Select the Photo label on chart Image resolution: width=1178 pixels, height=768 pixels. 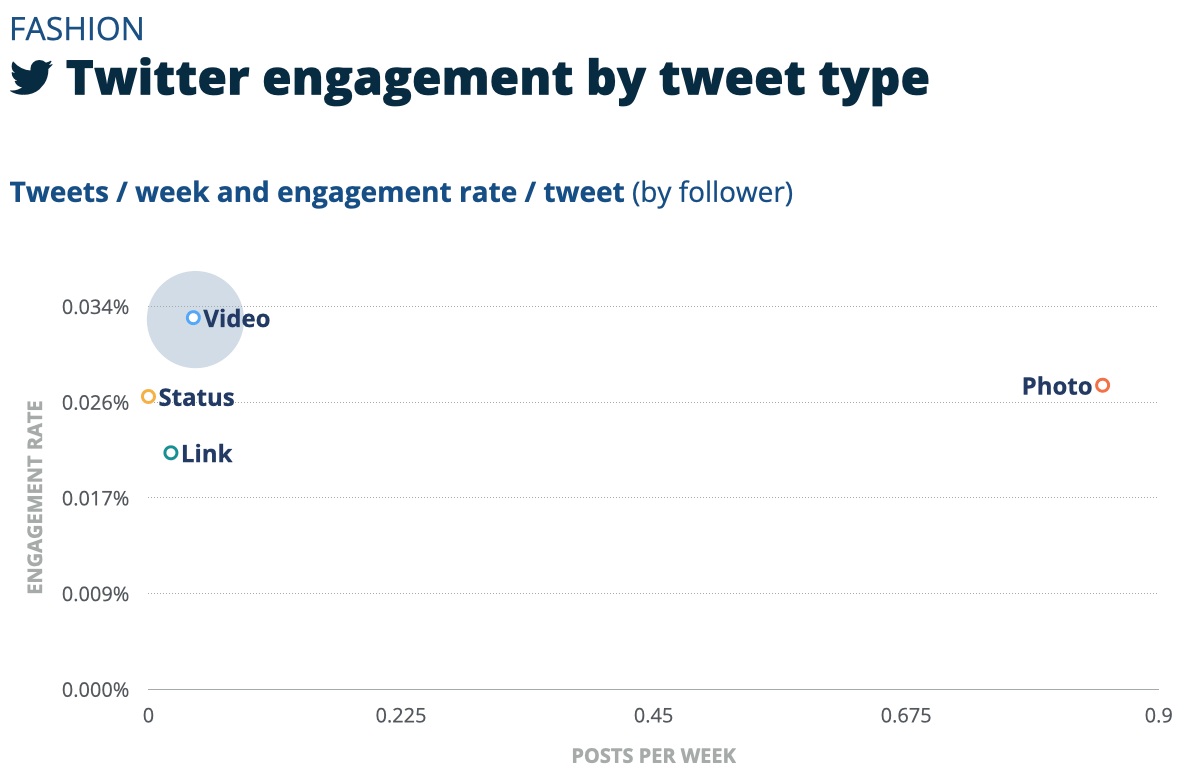tap(1056, 386)
